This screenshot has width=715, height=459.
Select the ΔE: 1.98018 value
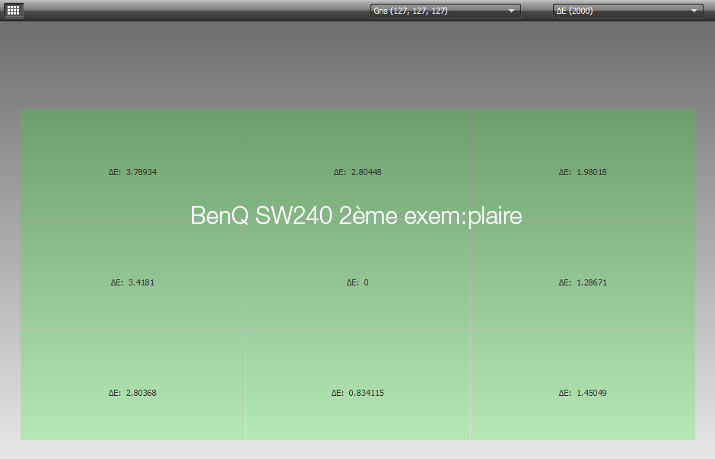[x=583, y=172]
